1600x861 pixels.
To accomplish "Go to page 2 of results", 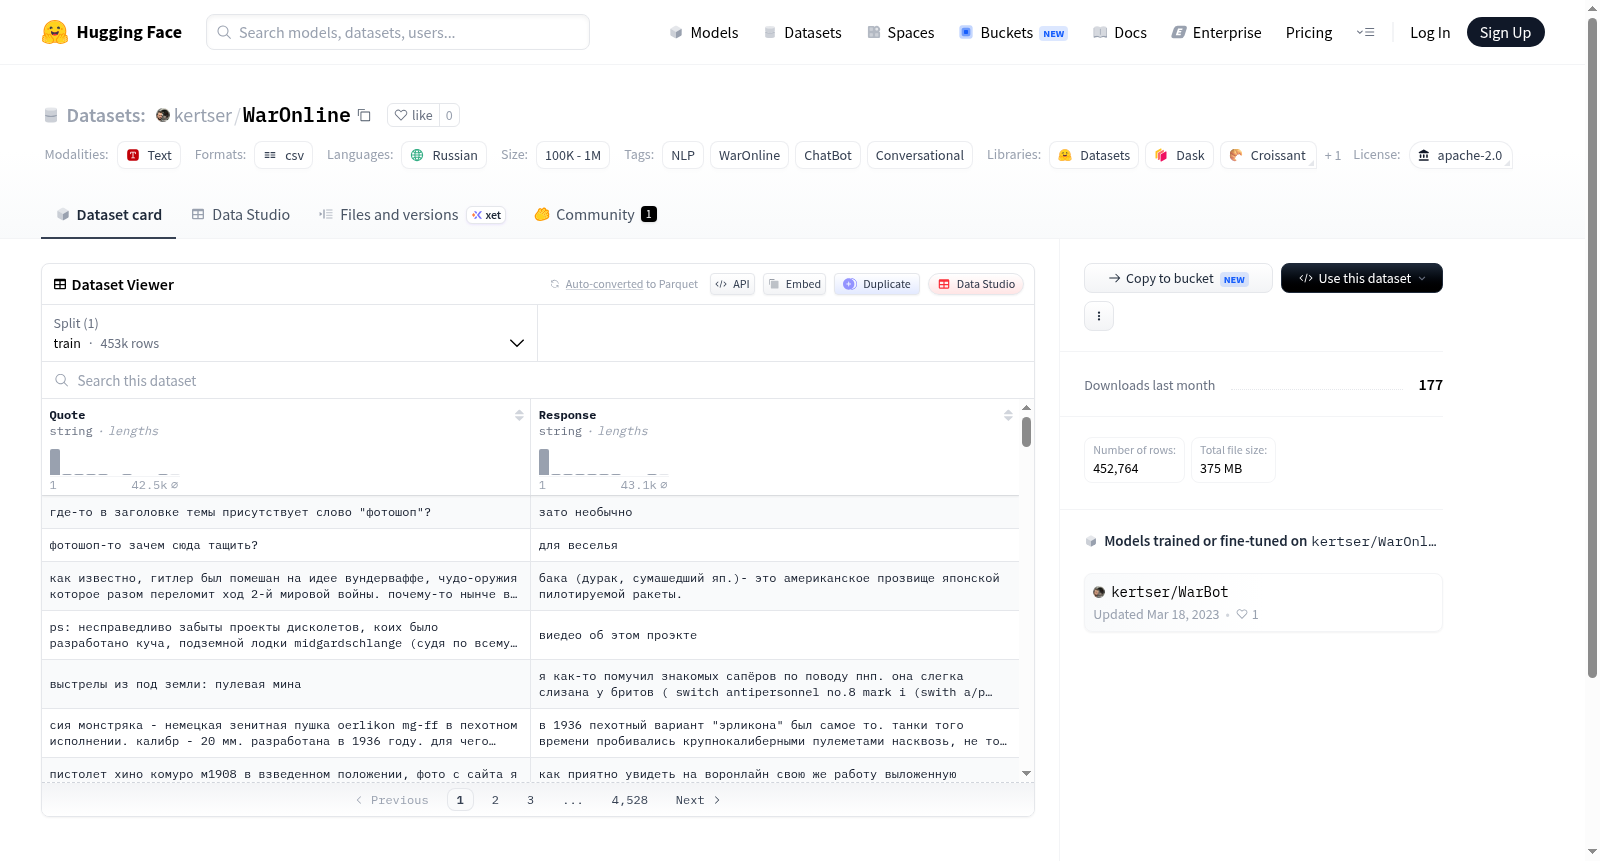I will coord(495,800).
